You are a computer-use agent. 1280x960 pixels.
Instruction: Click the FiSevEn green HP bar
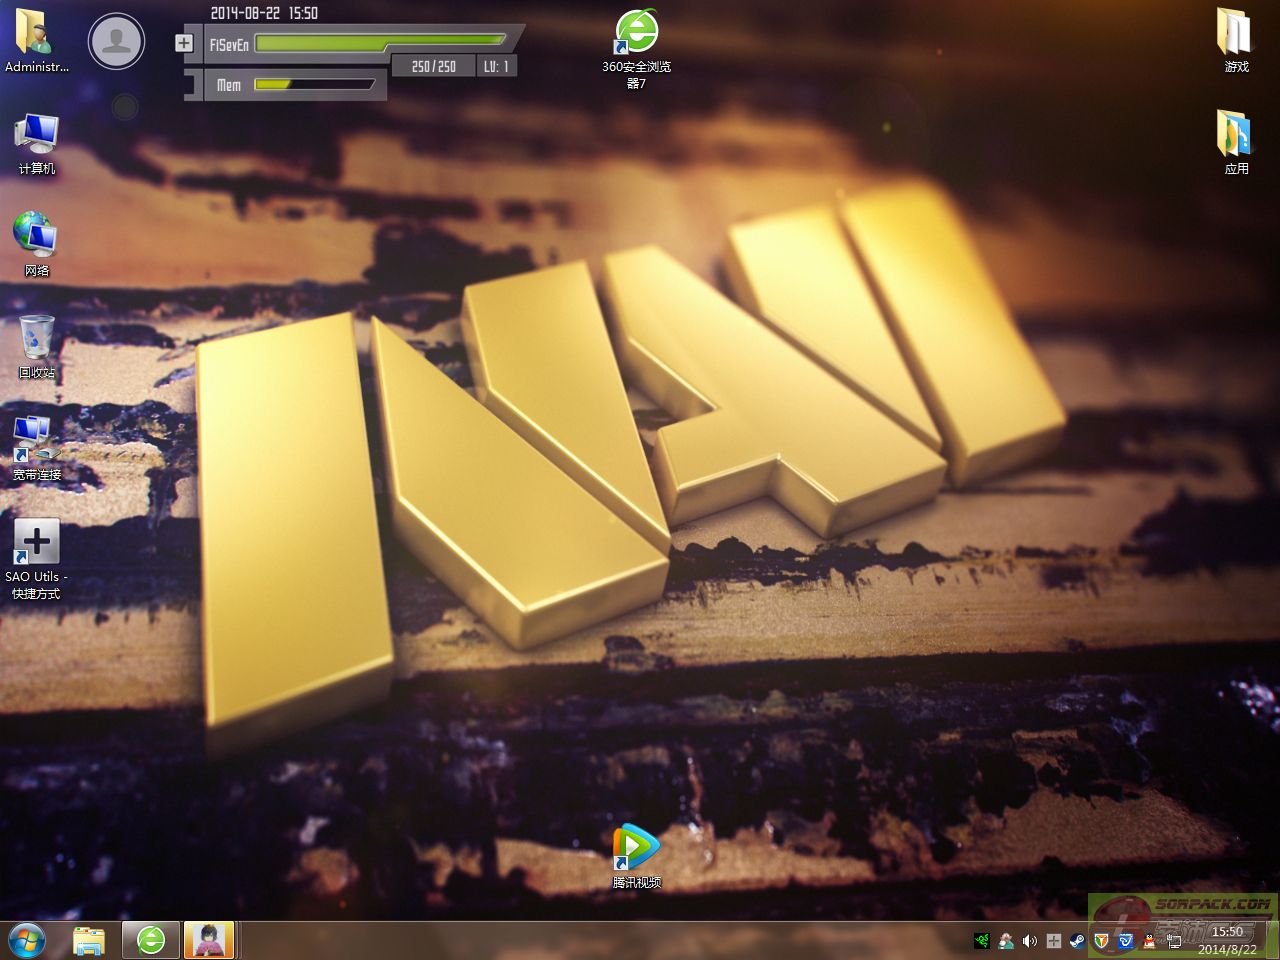tap(380, 43)
